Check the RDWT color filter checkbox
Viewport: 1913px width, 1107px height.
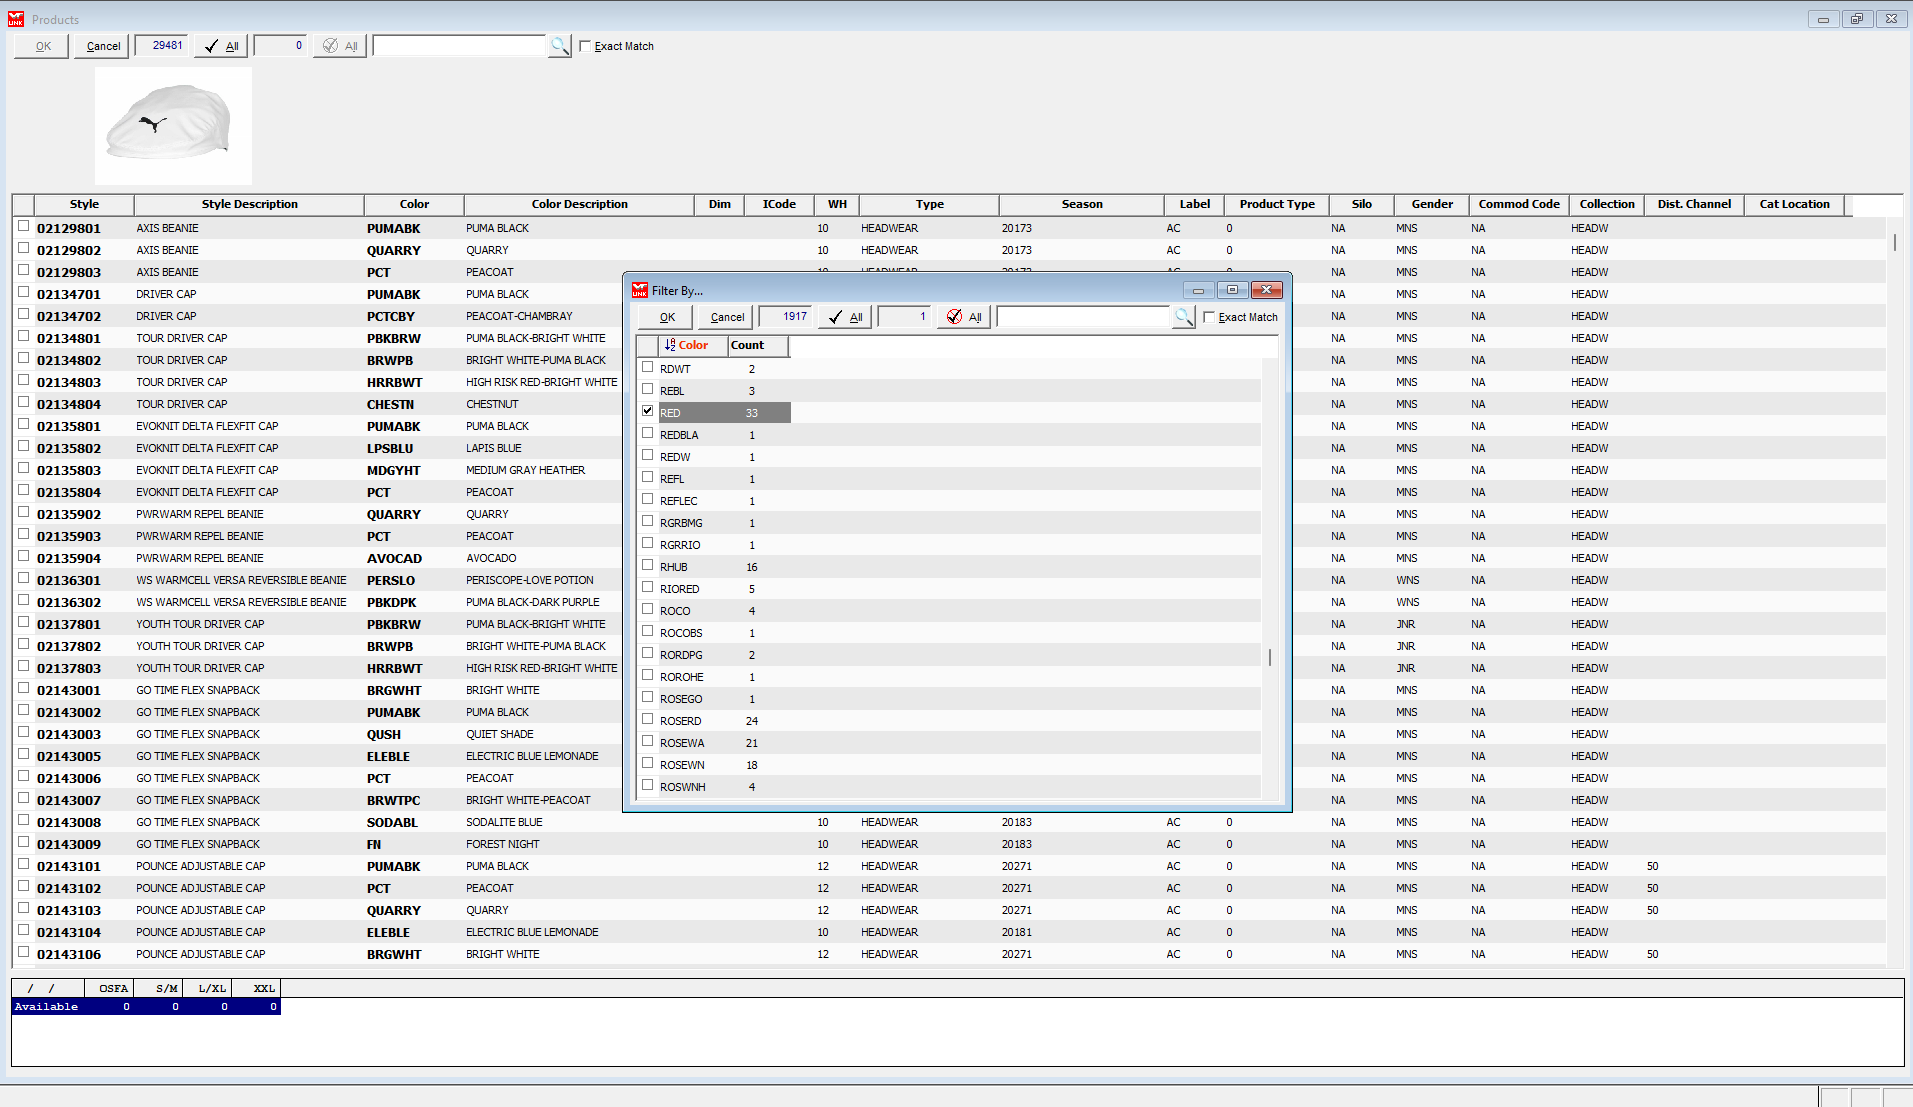click(x=648, y=367)
